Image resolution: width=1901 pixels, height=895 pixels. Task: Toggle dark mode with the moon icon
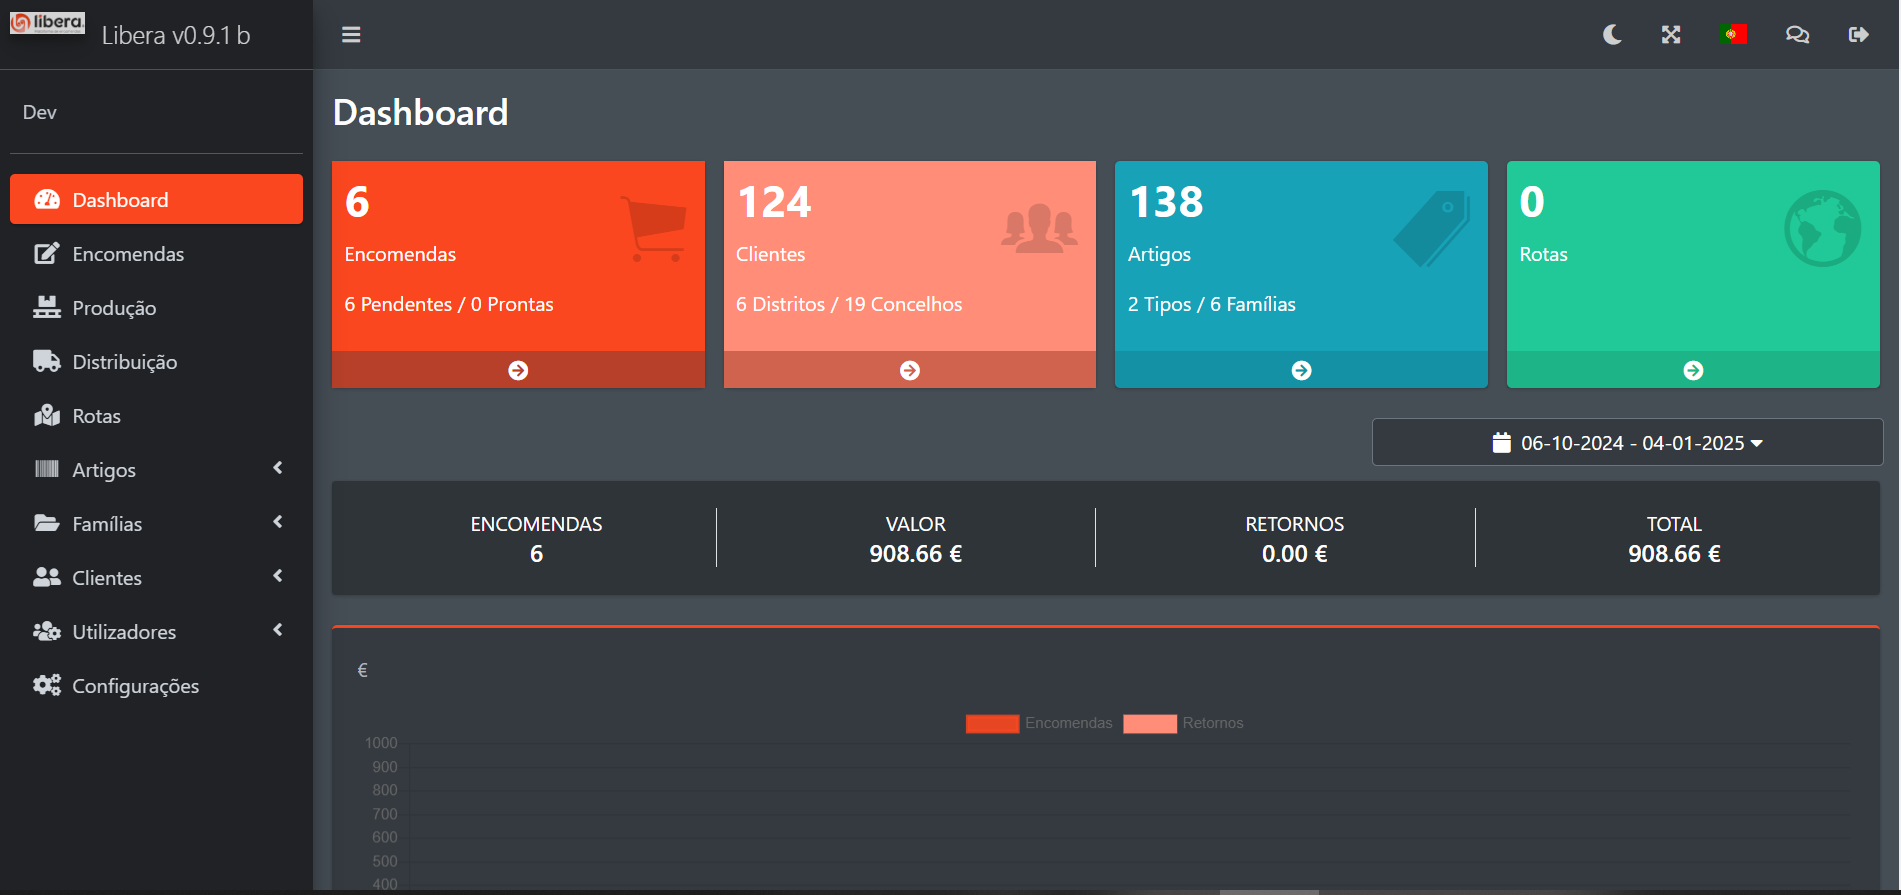coord(1612,35)
